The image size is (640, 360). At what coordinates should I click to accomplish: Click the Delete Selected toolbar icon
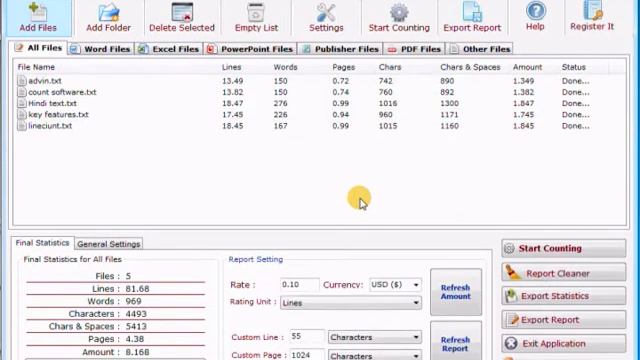(182, 12)
